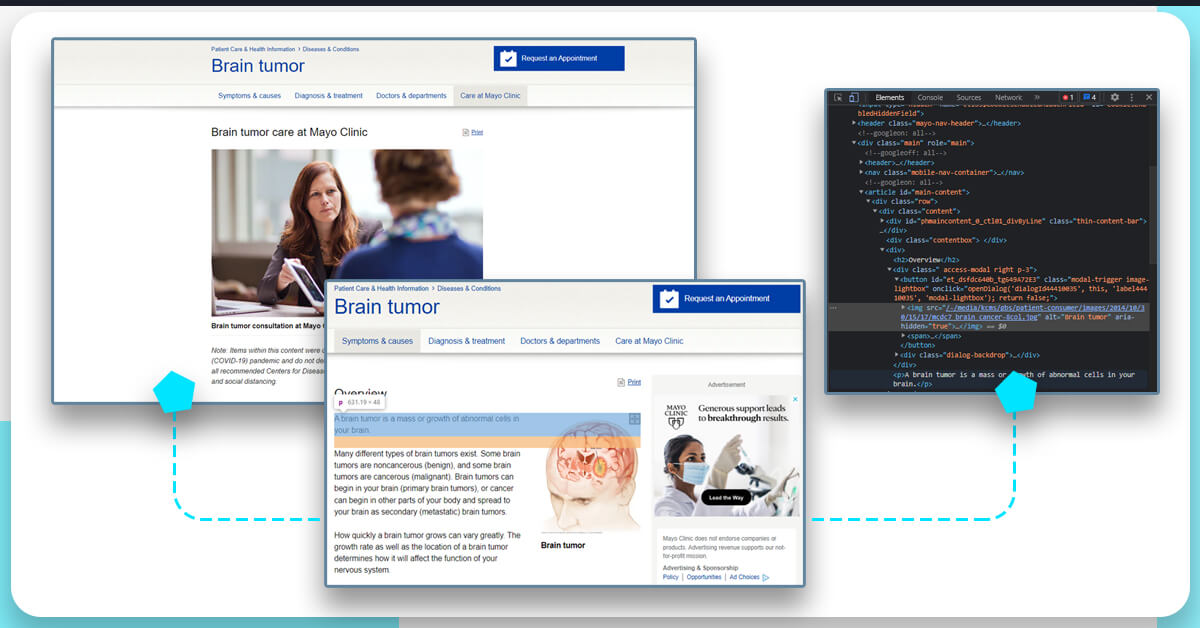This screenshot has height=628, width=1200.
Task: Click calendar check icon in back window button
Action: click(508, 59)
